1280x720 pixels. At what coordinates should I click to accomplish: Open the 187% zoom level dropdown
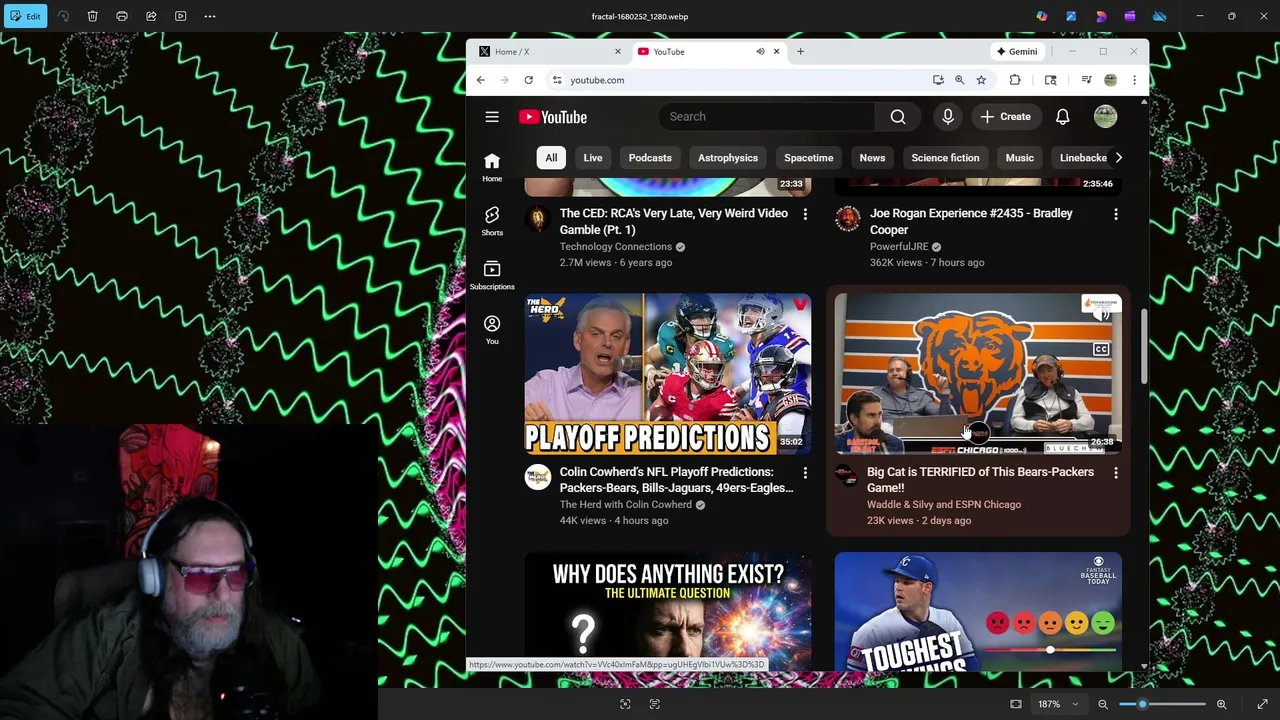click(x=1057, y=704)
